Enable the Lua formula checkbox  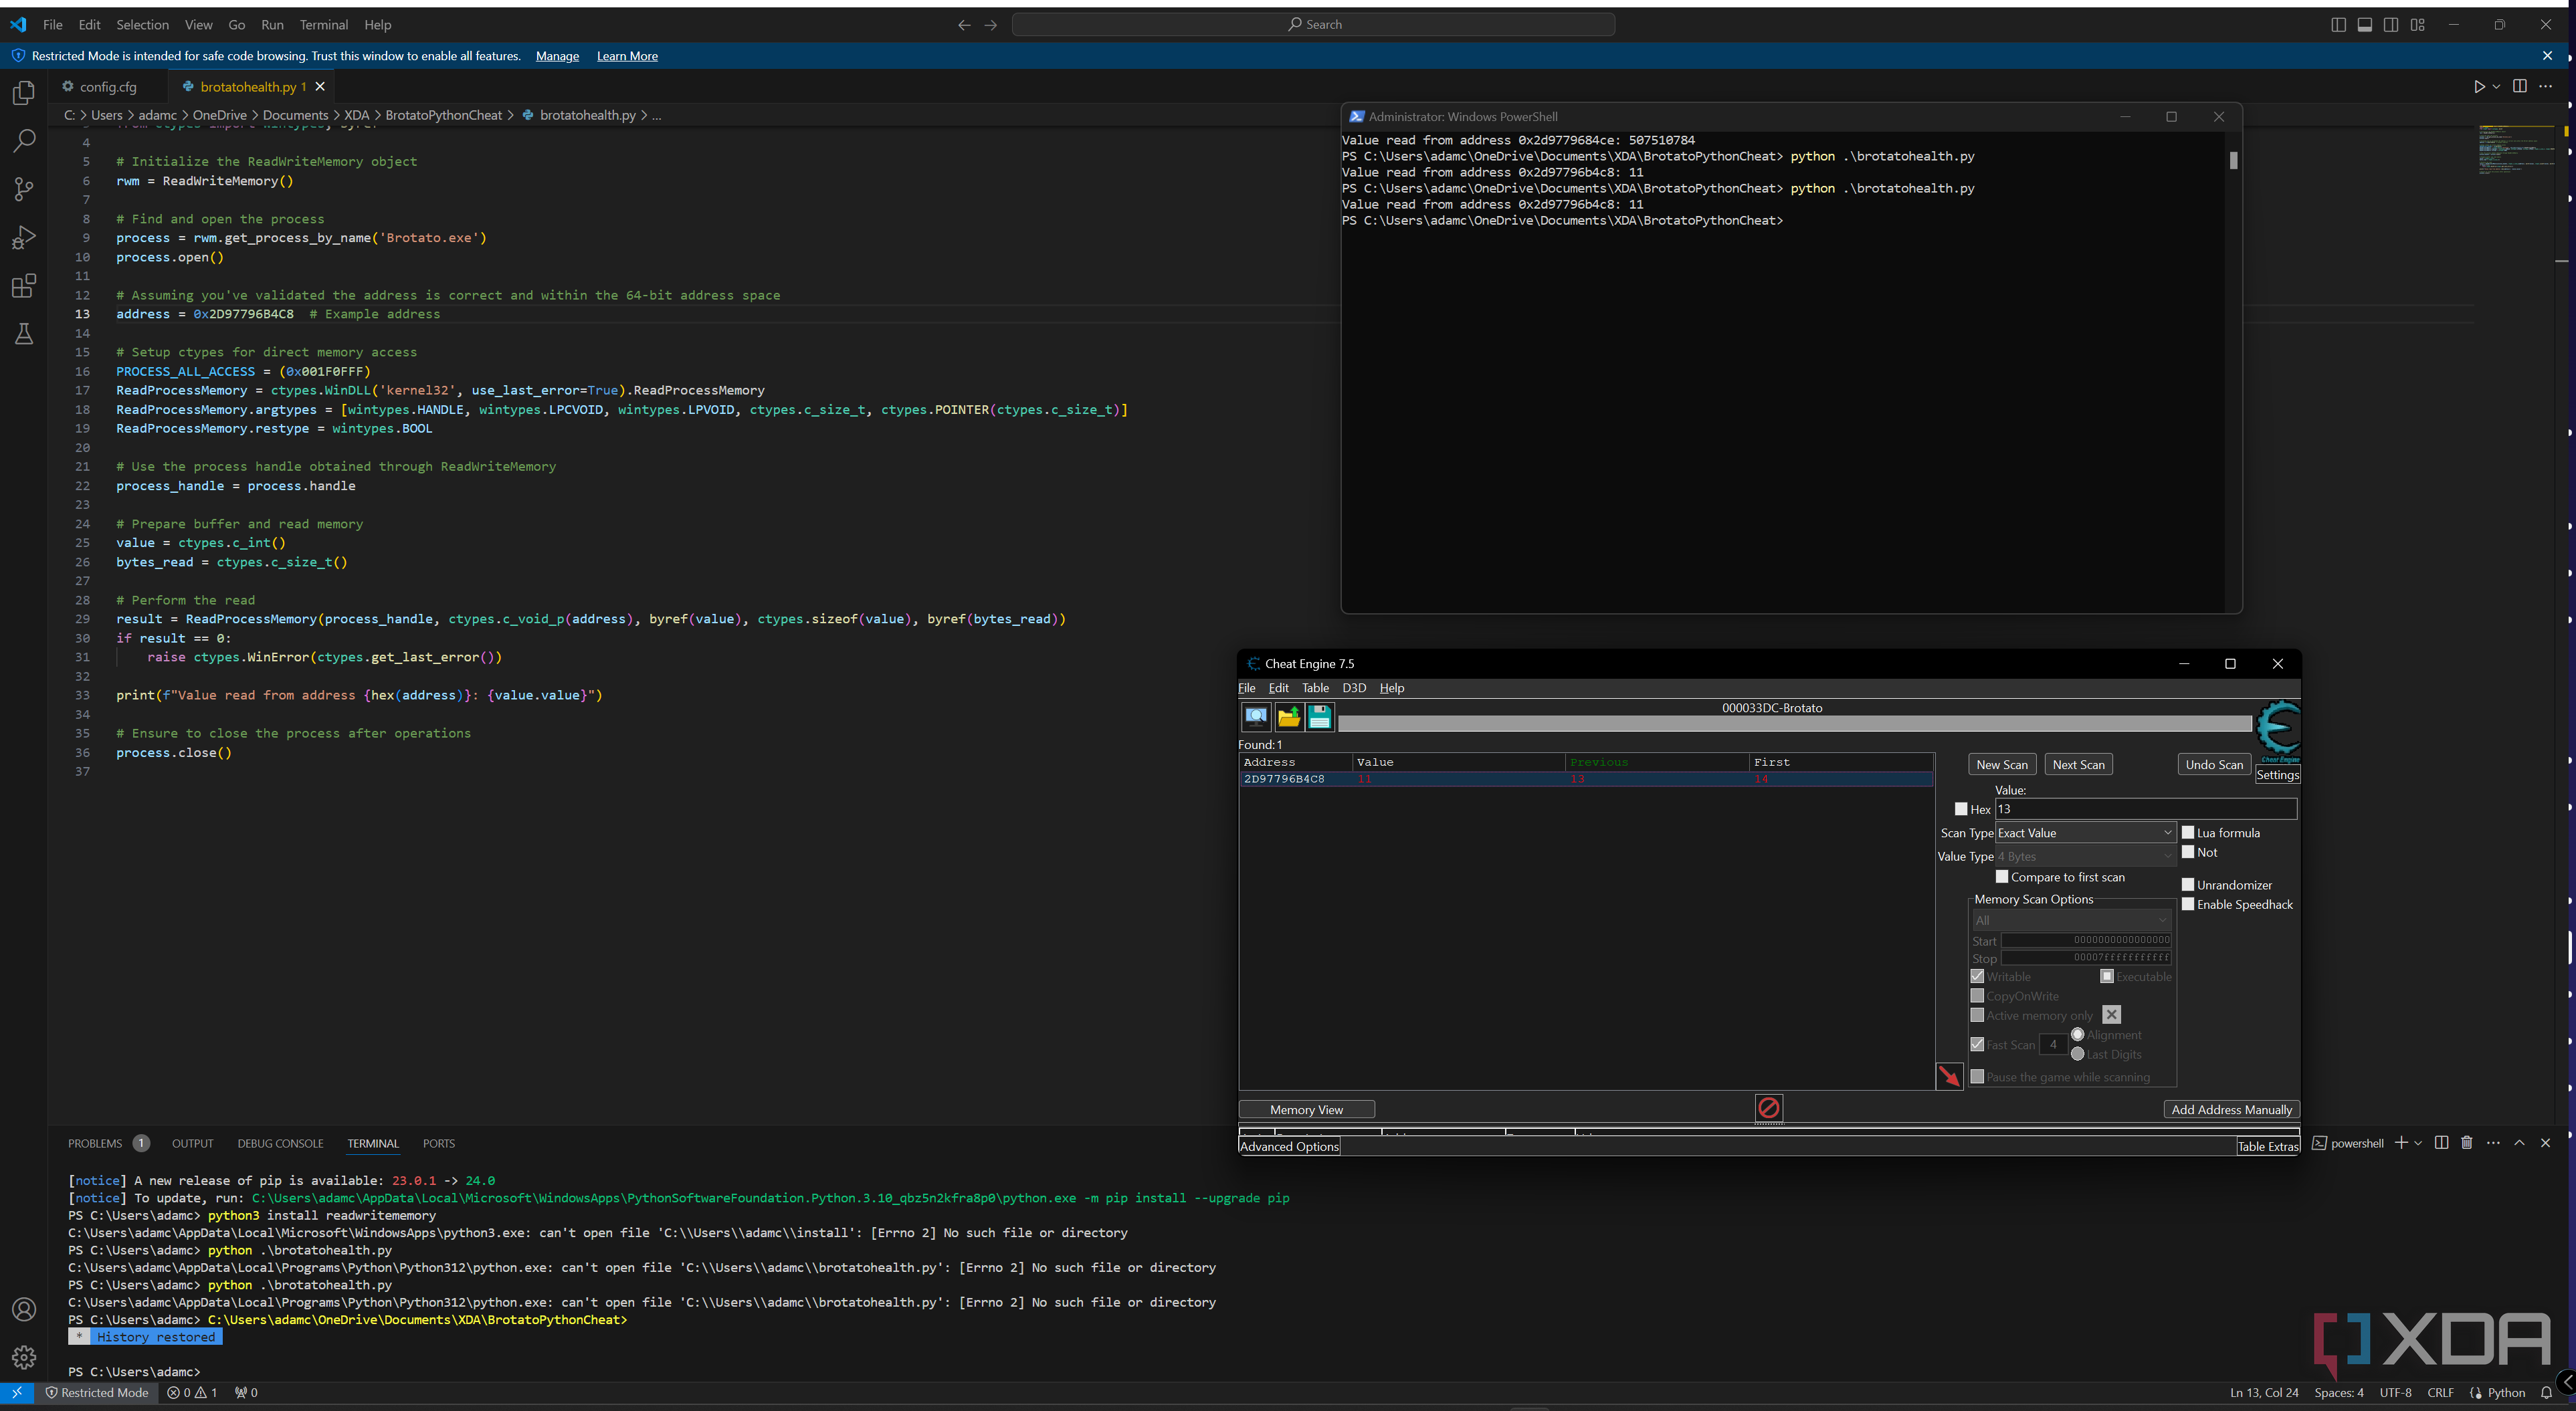pyautogui.click(x=2188, y=832)
